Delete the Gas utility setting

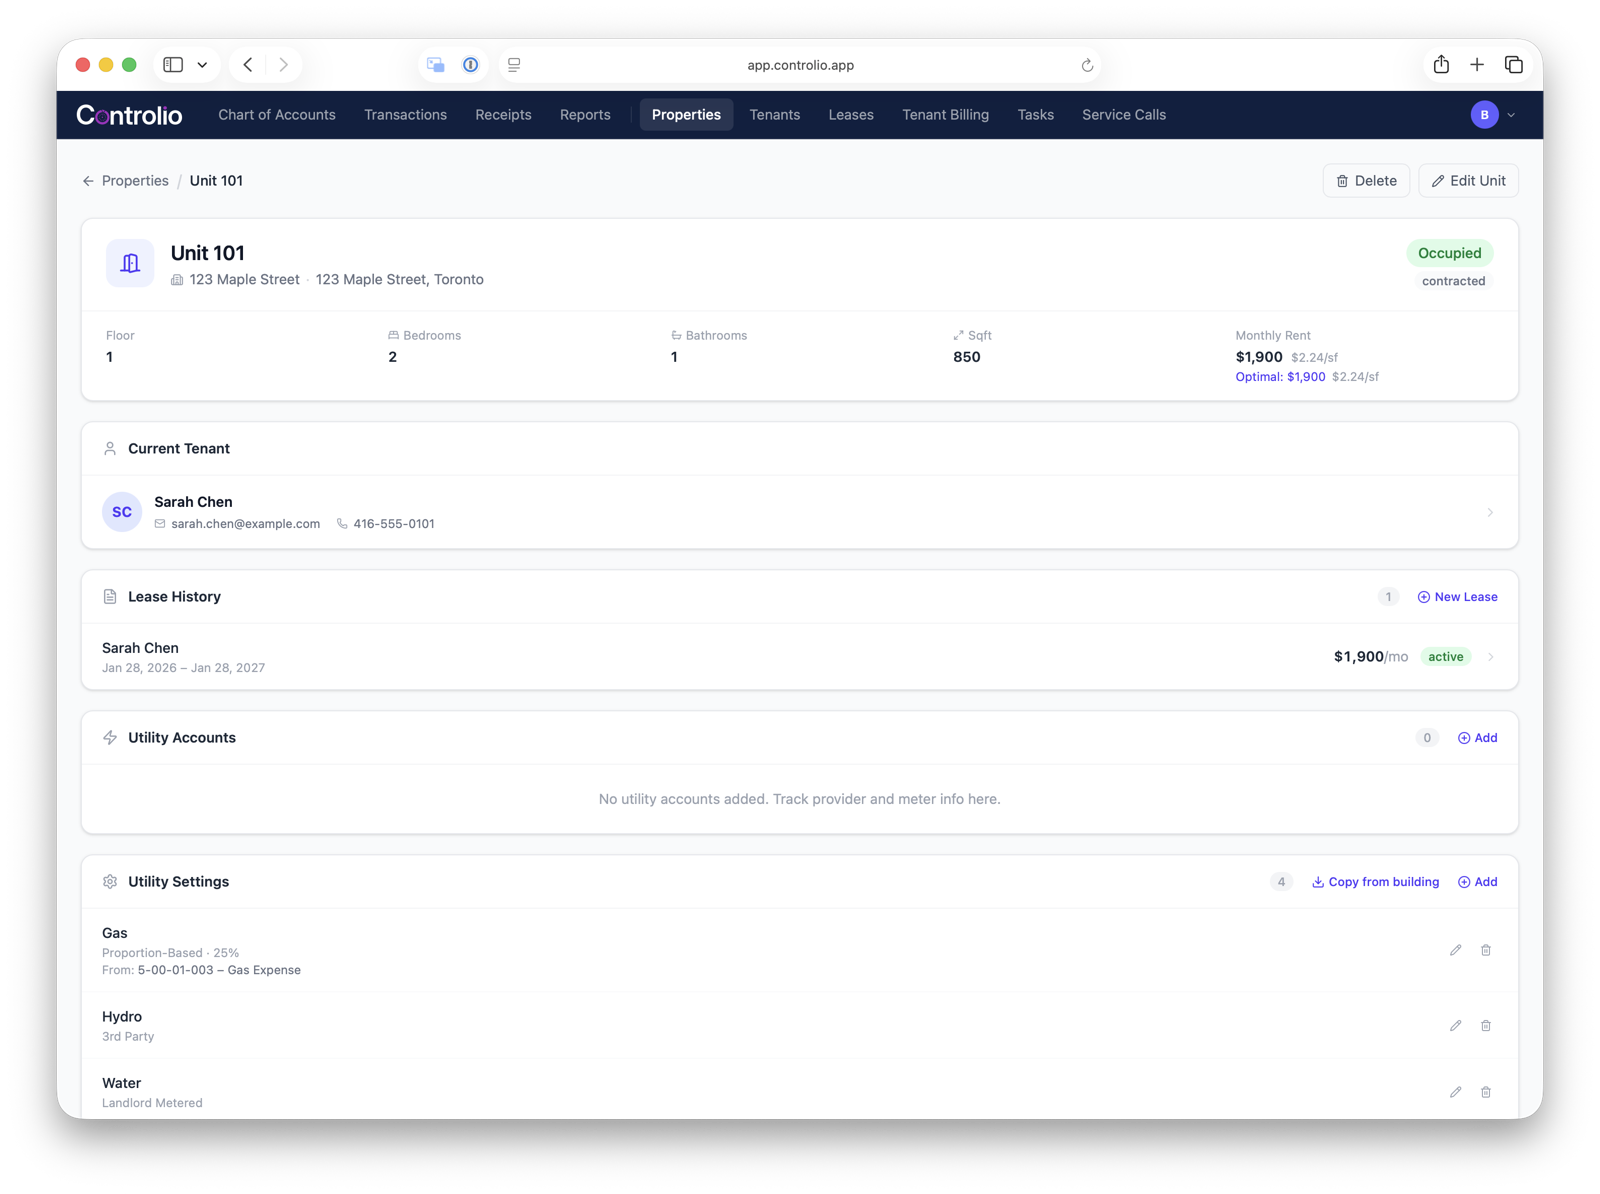(1486, 950)
